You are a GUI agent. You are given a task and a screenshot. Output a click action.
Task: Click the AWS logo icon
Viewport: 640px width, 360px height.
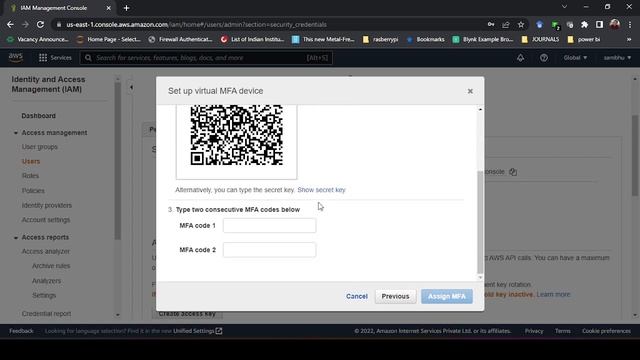pyautogui.click(x=16, y=58)
